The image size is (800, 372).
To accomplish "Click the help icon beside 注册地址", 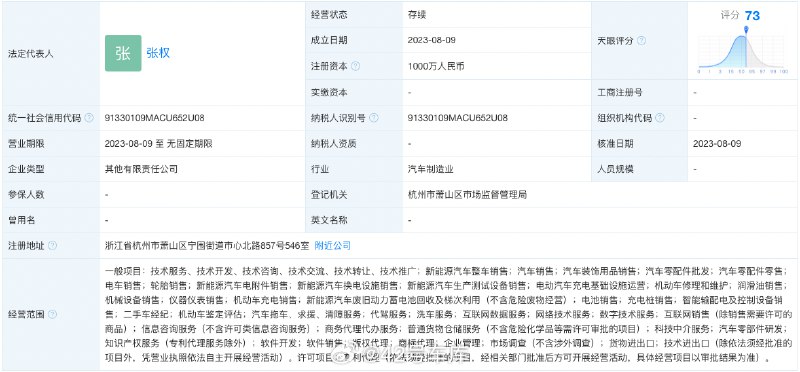I will tap(53, 245).
